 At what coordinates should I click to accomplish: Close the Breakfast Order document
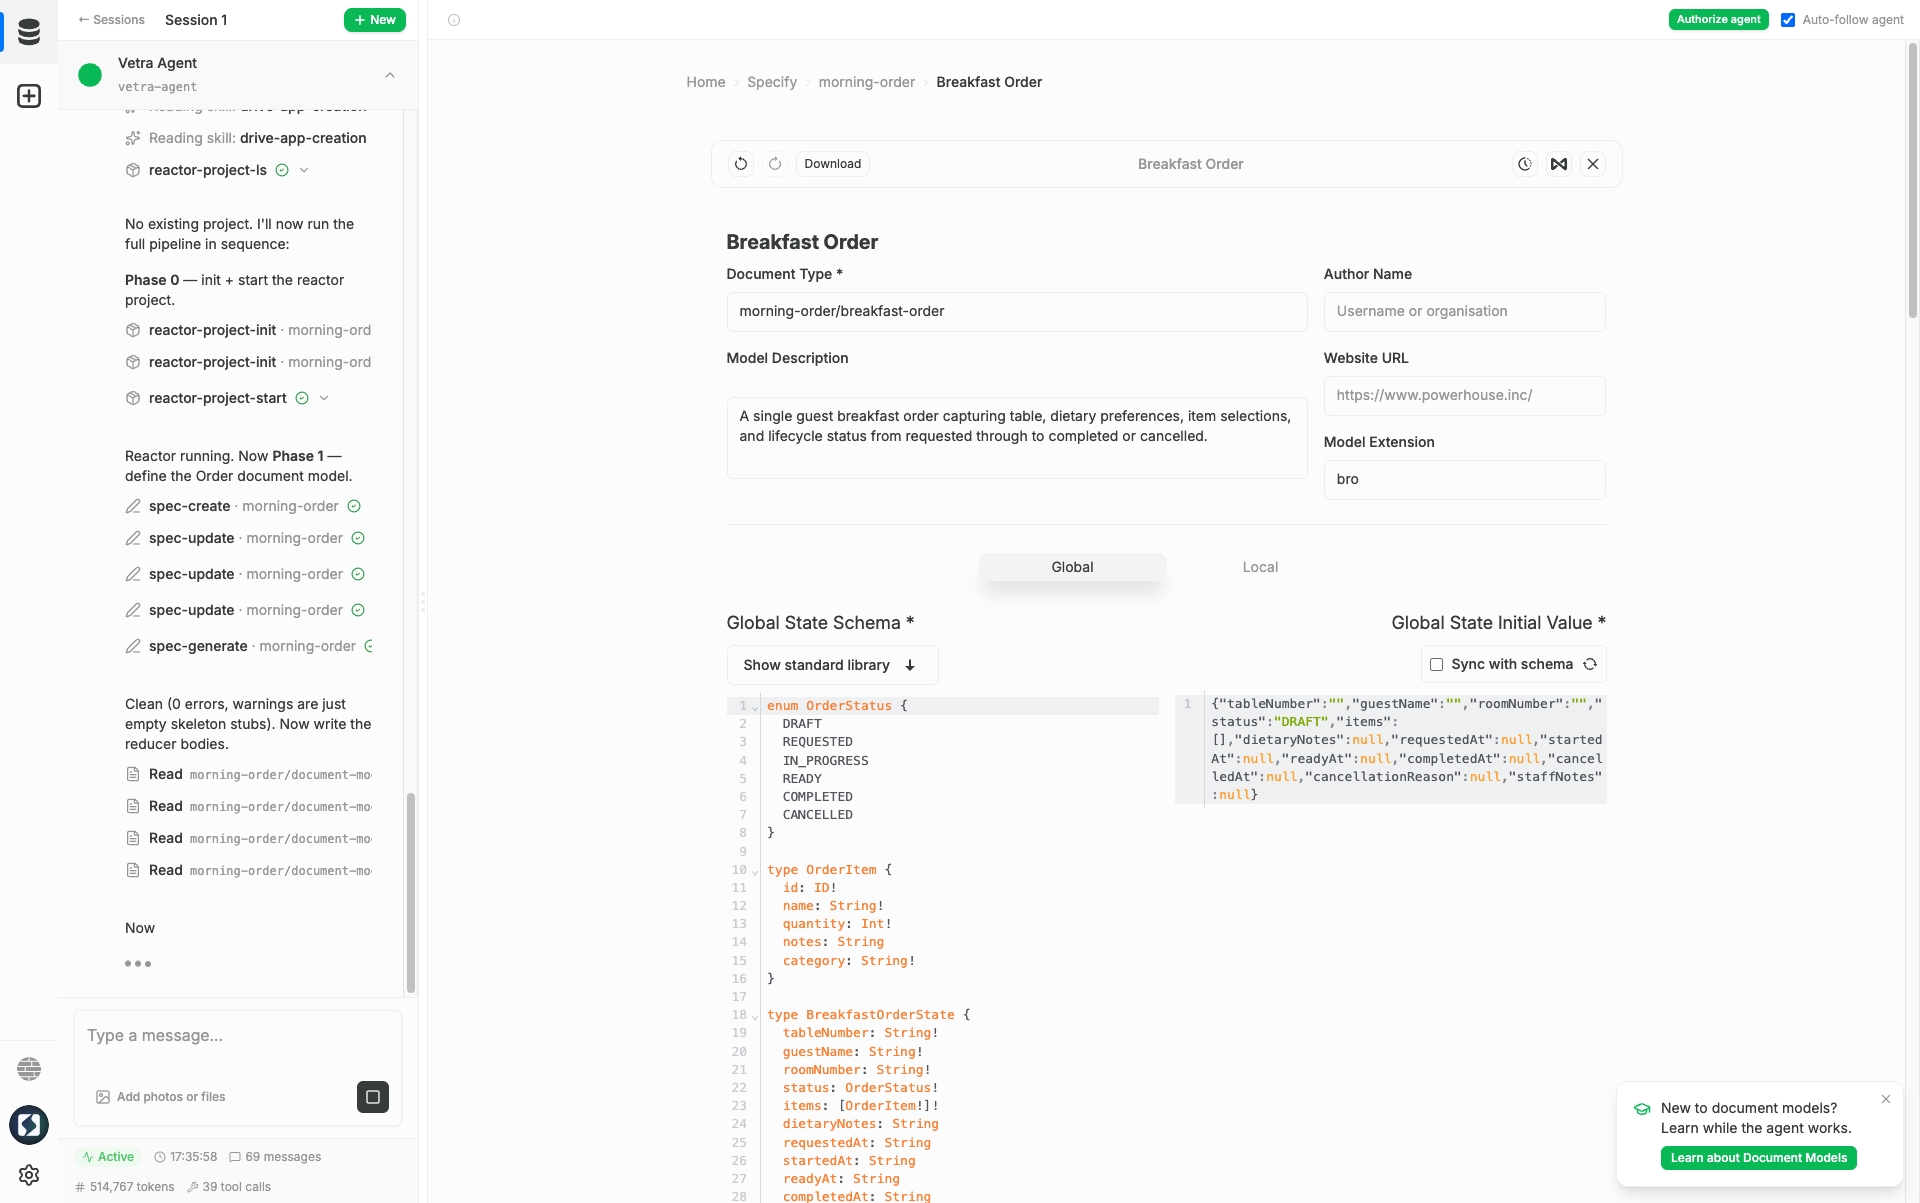point(1593,164)
